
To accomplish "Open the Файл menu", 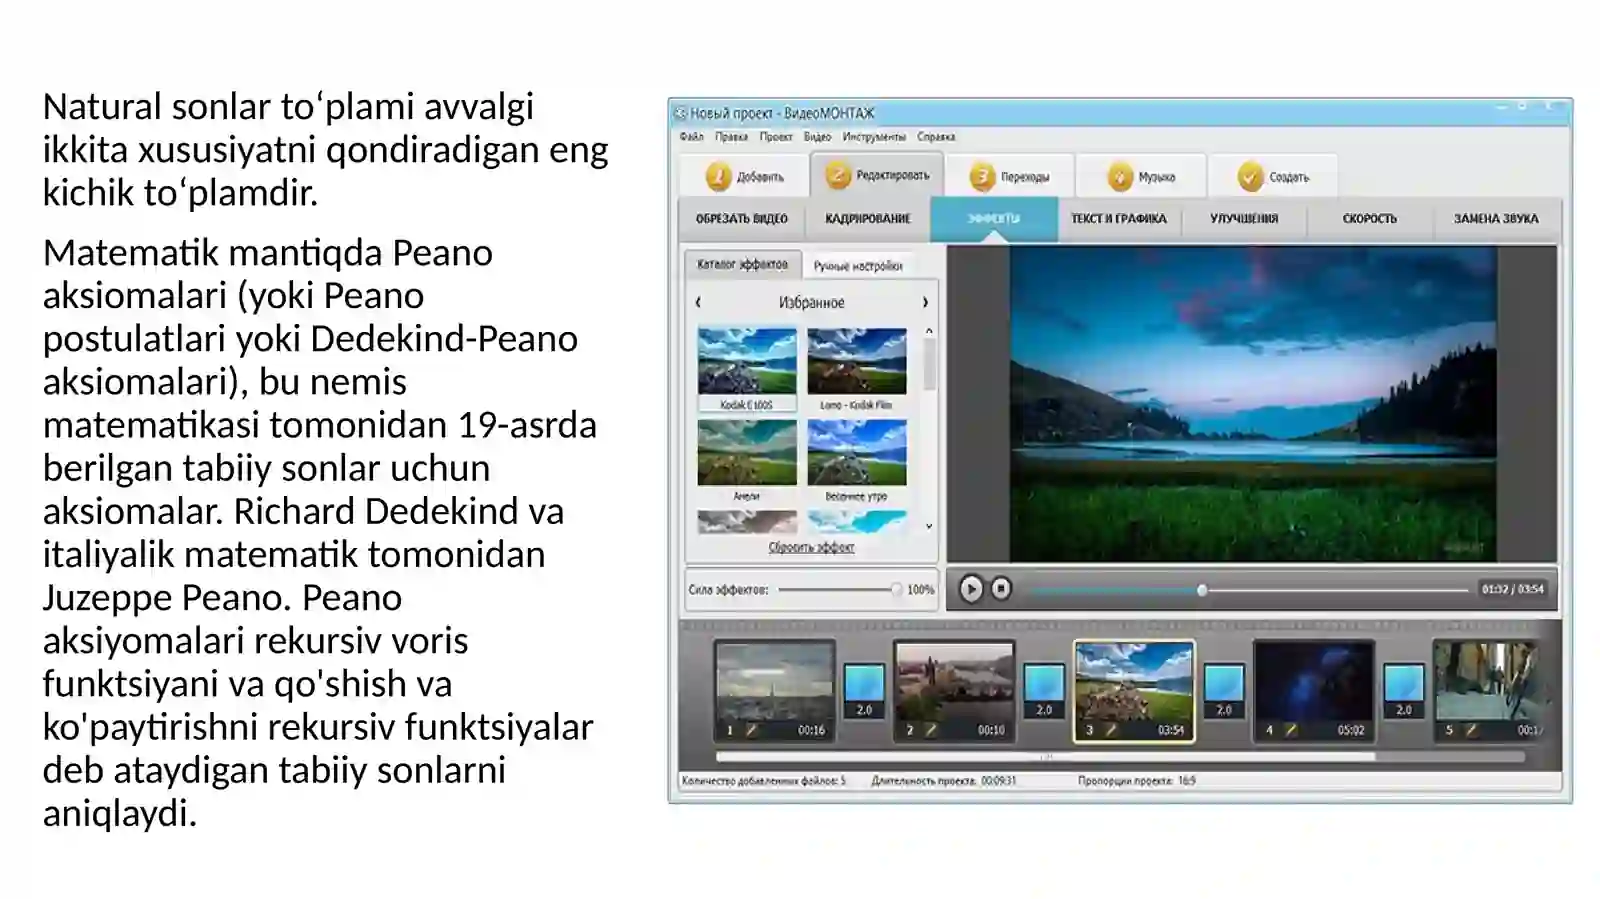I will (x=692, y=137).
